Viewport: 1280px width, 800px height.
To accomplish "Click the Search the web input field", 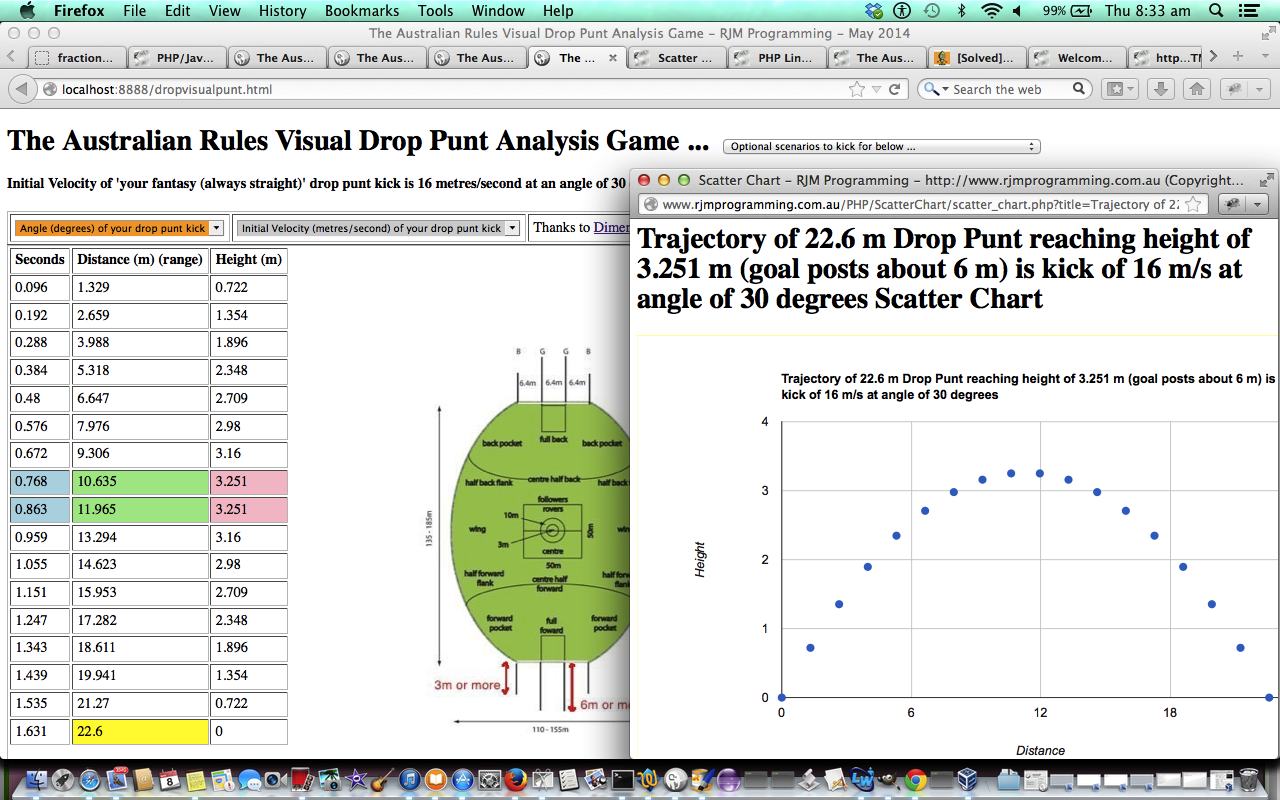I will point(1008,89).
